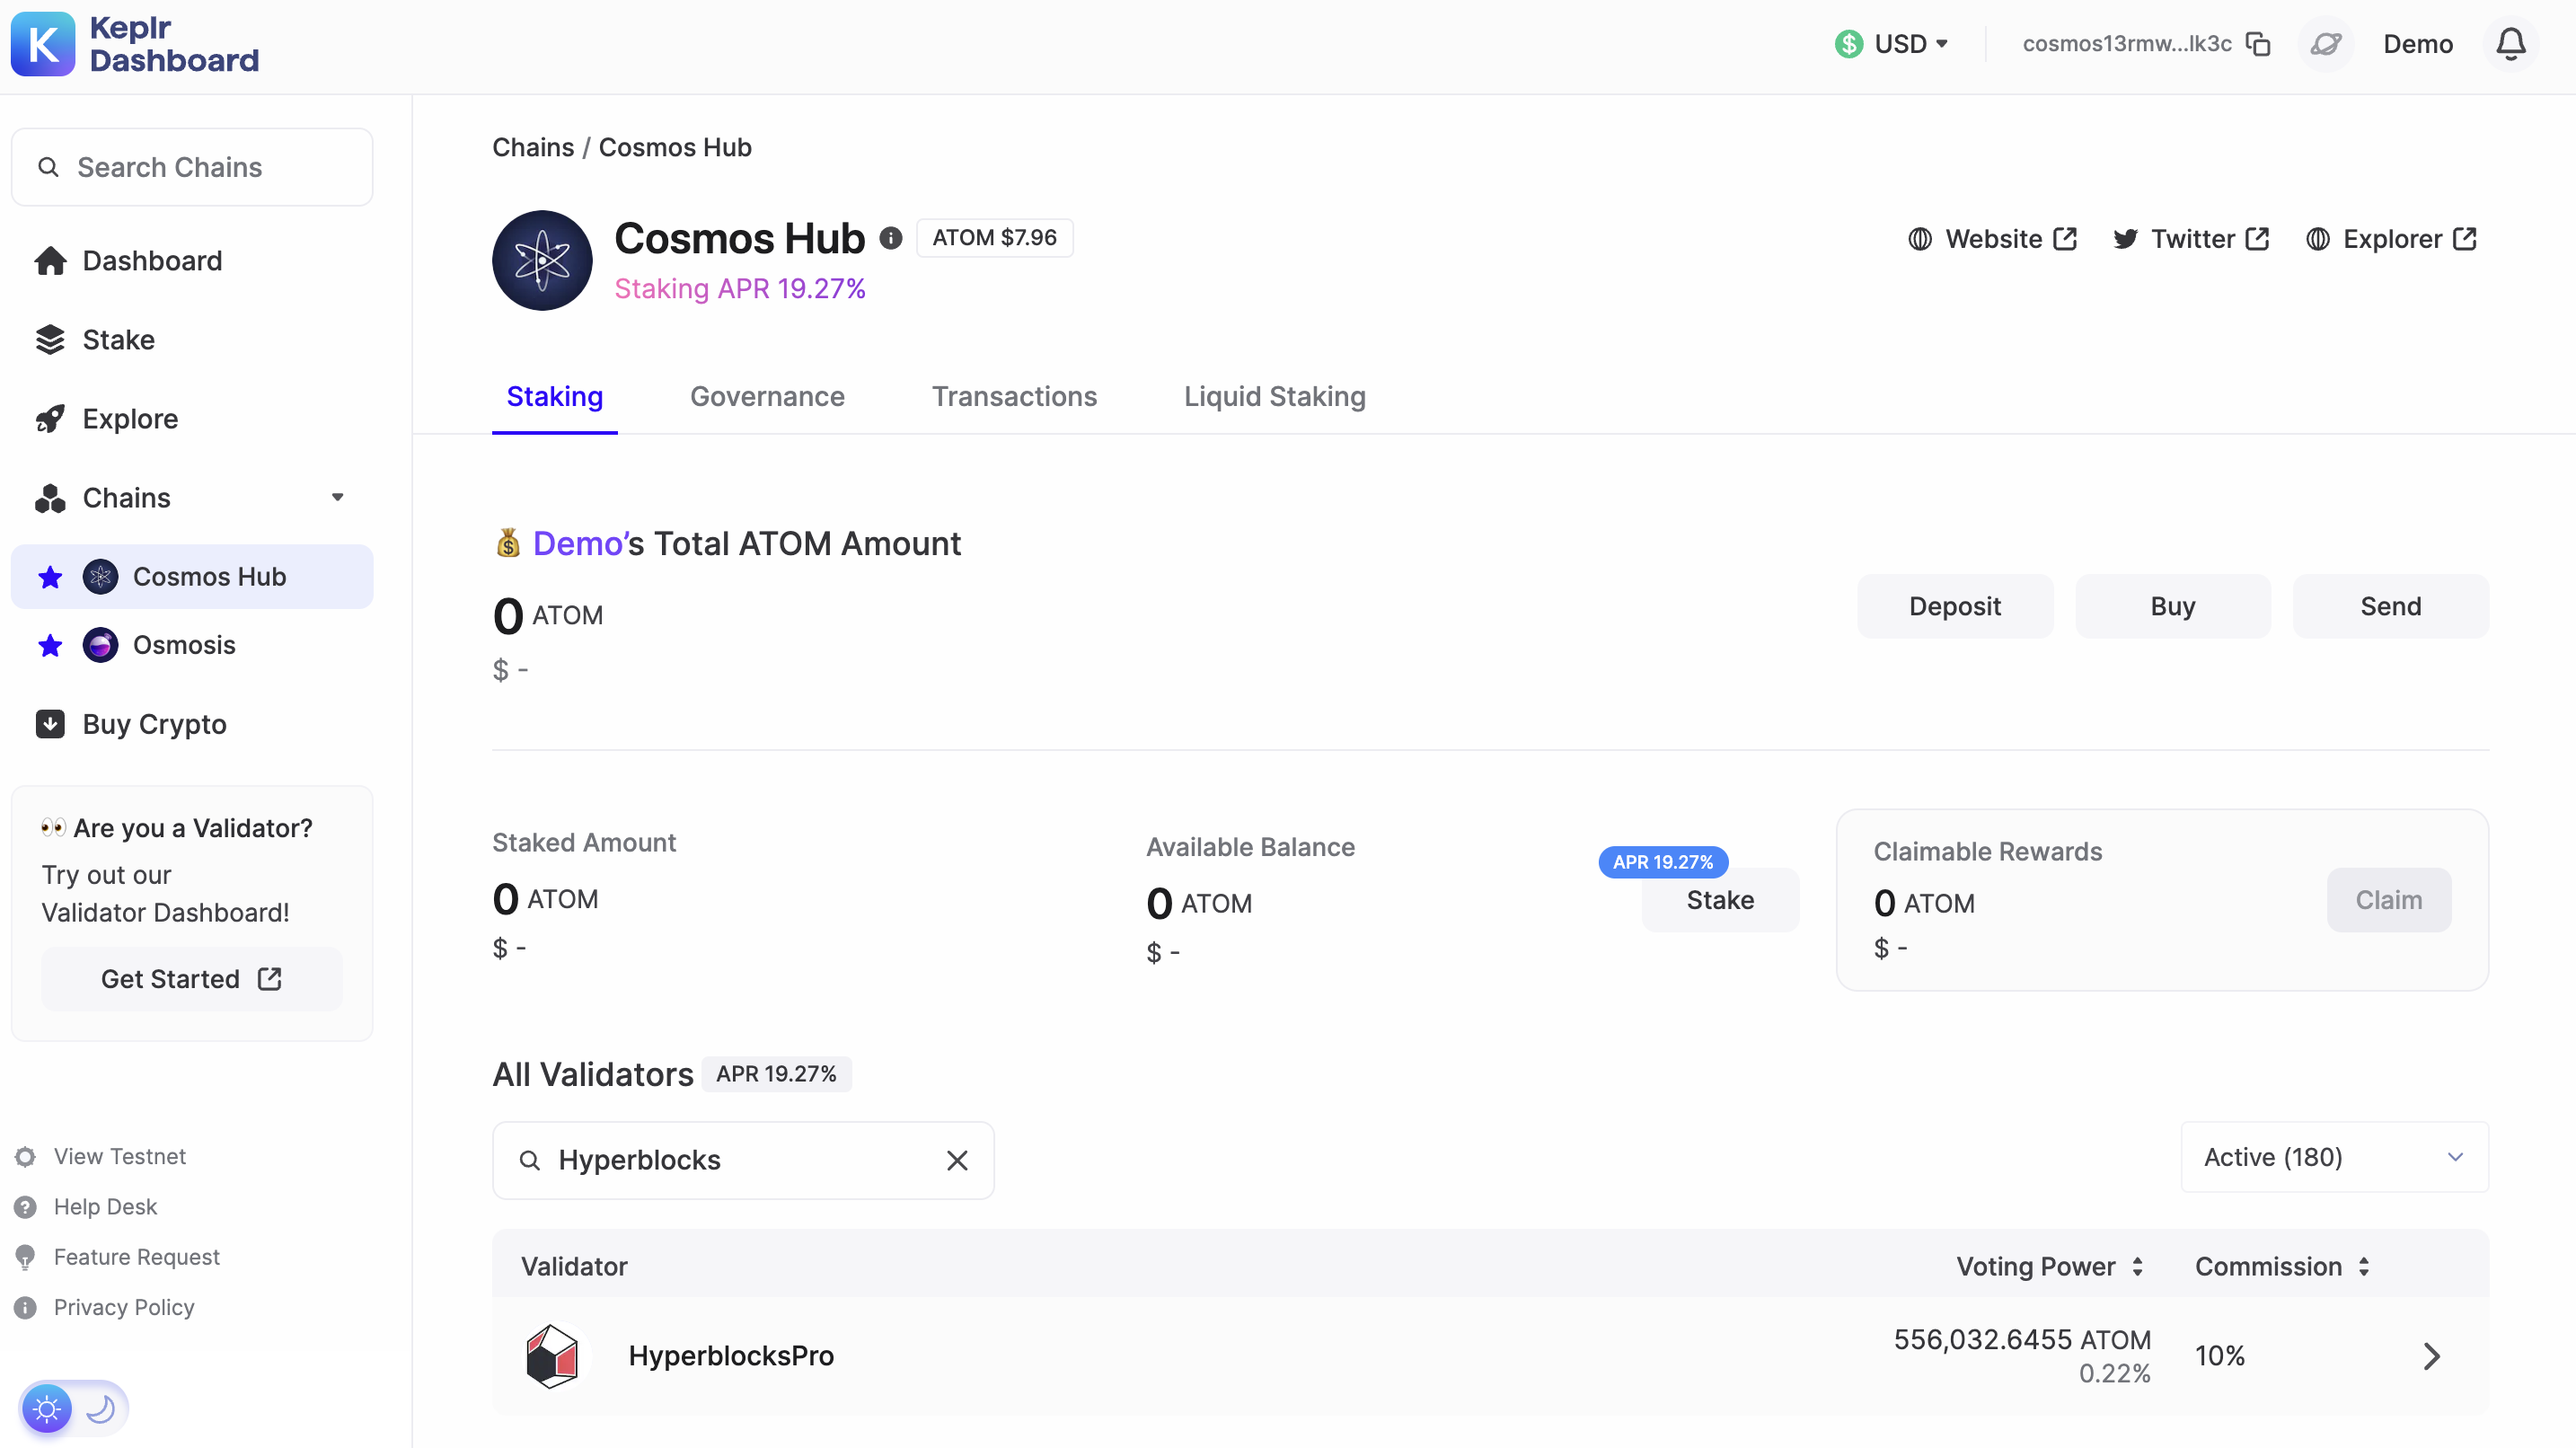Image resolution: width=2576 pixels, height=1448 pixels.
Task: Open notifications bell
Action: pyautogui.click(x=2510, y=44)
